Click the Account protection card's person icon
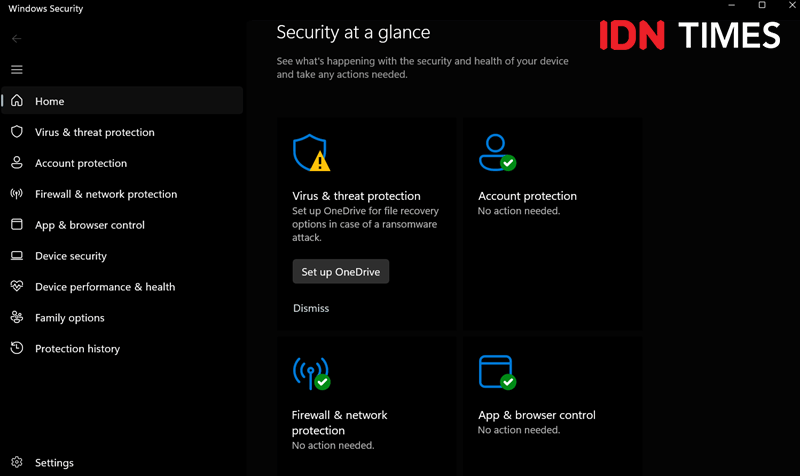Screen dimensions: 800x476 [497, 153]
